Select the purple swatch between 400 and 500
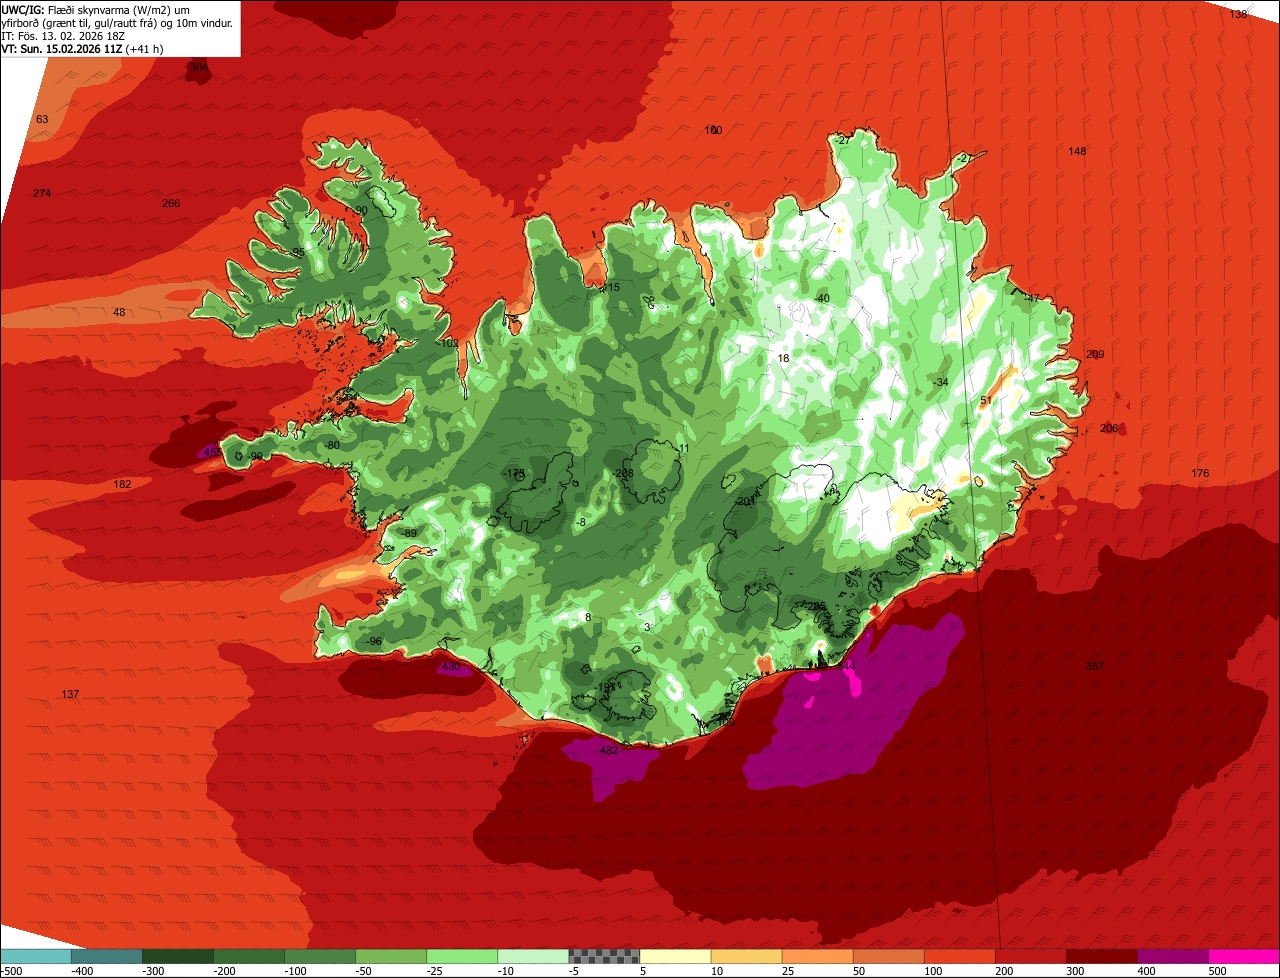The width and height of the screenshot is (1280, 978). click(x=1172, y=956)
